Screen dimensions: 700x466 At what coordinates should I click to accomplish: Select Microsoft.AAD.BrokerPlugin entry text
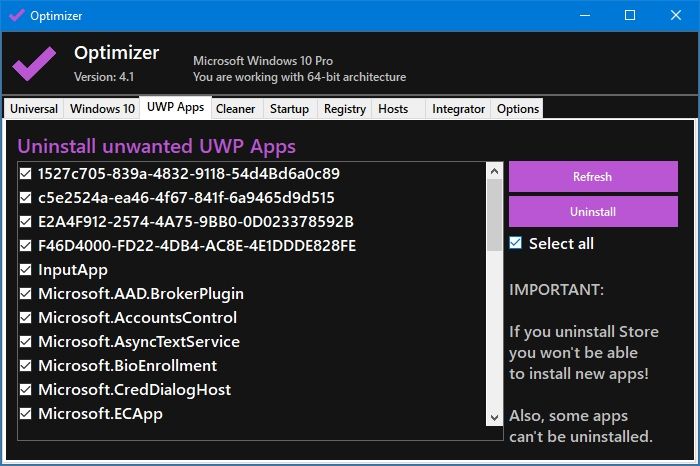pos(141,294)
